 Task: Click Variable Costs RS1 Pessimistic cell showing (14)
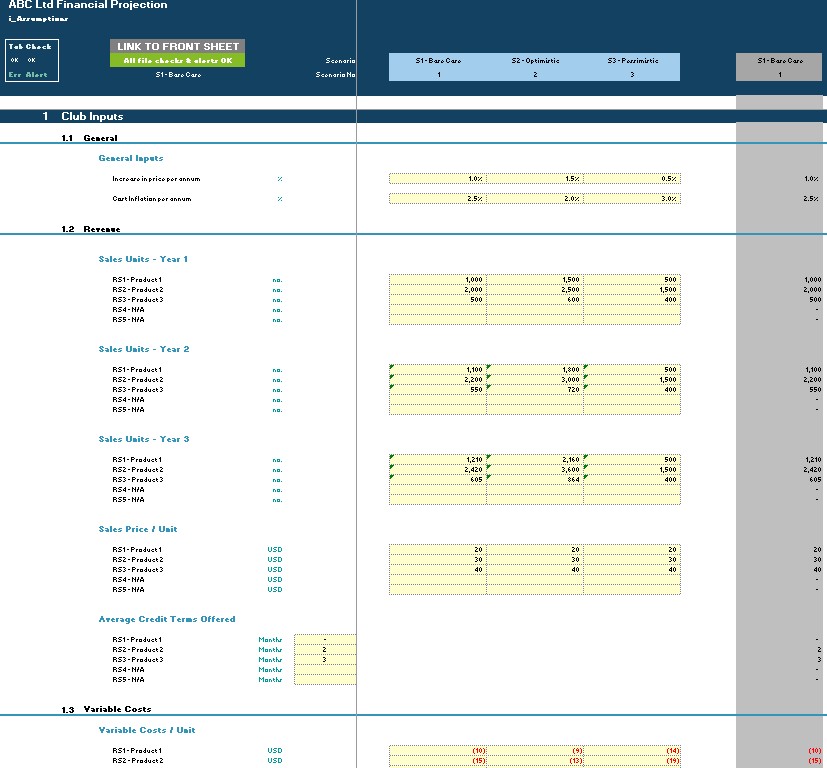(632, 751)
